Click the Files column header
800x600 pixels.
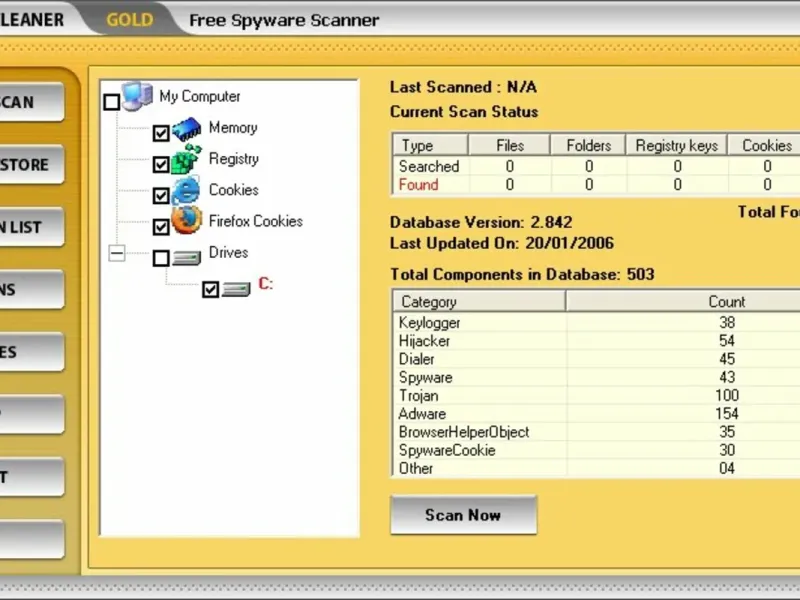(x=509, y=145)
